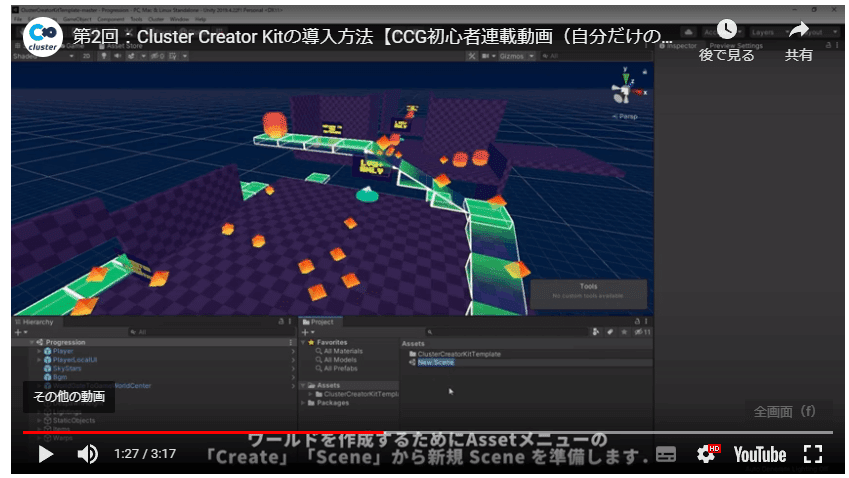The width and height of the screenshot is (849, 478).
Task: Click その他の動画 button
Action: click(x=69, y=397)
